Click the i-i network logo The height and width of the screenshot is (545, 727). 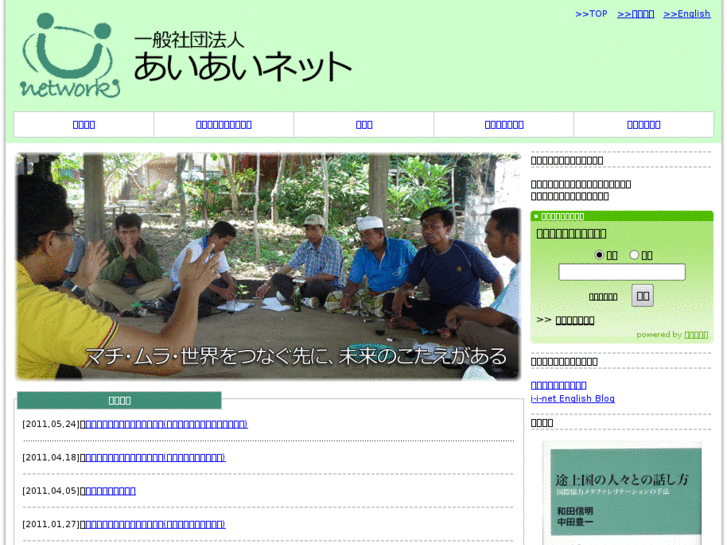pyautogui.click(x=70, y=56)
